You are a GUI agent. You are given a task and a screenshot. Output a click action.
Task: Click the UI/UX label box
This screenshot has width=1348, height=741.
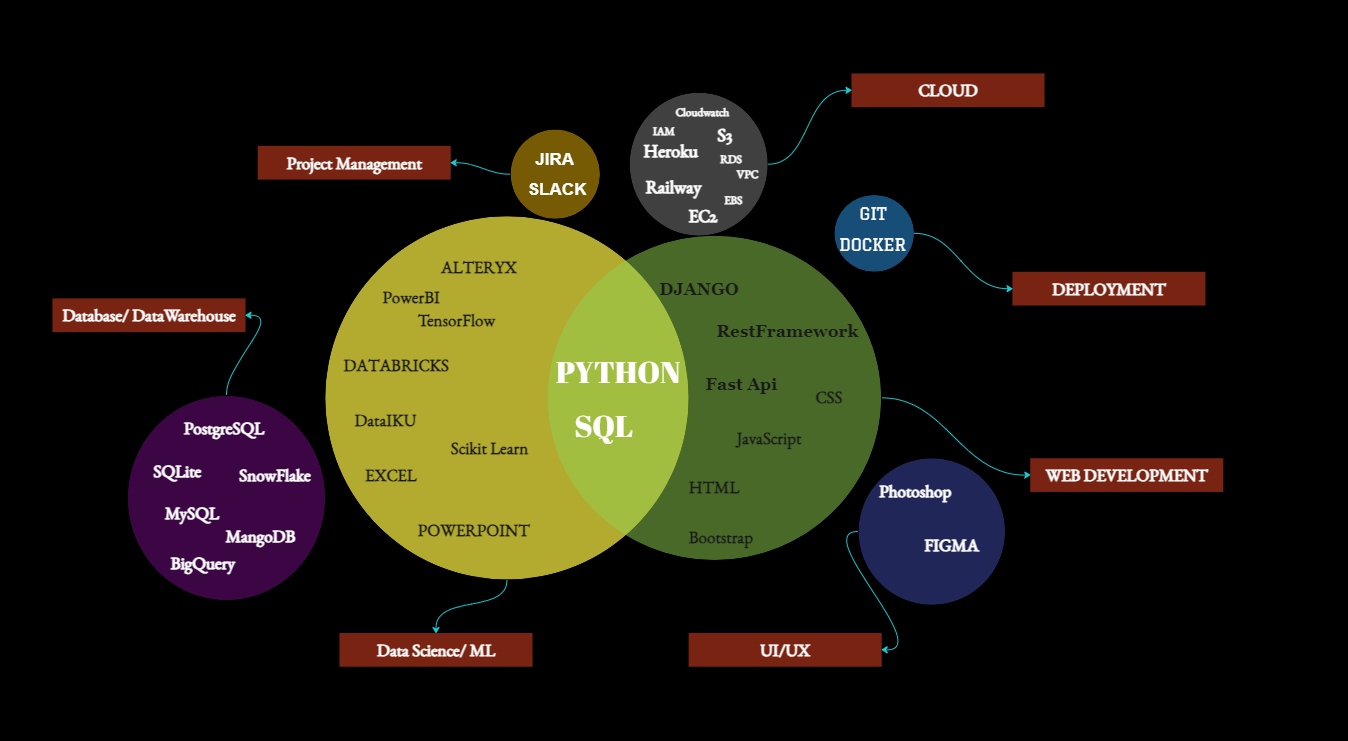(785, 650)
